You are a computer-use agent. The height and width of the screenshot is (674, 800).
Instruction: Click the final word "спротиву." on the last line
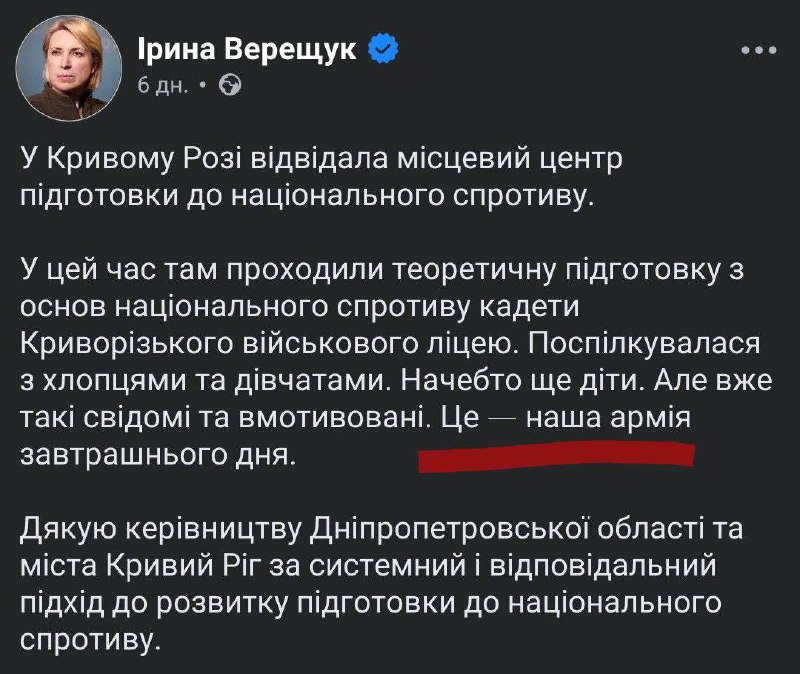pos(90,636)
